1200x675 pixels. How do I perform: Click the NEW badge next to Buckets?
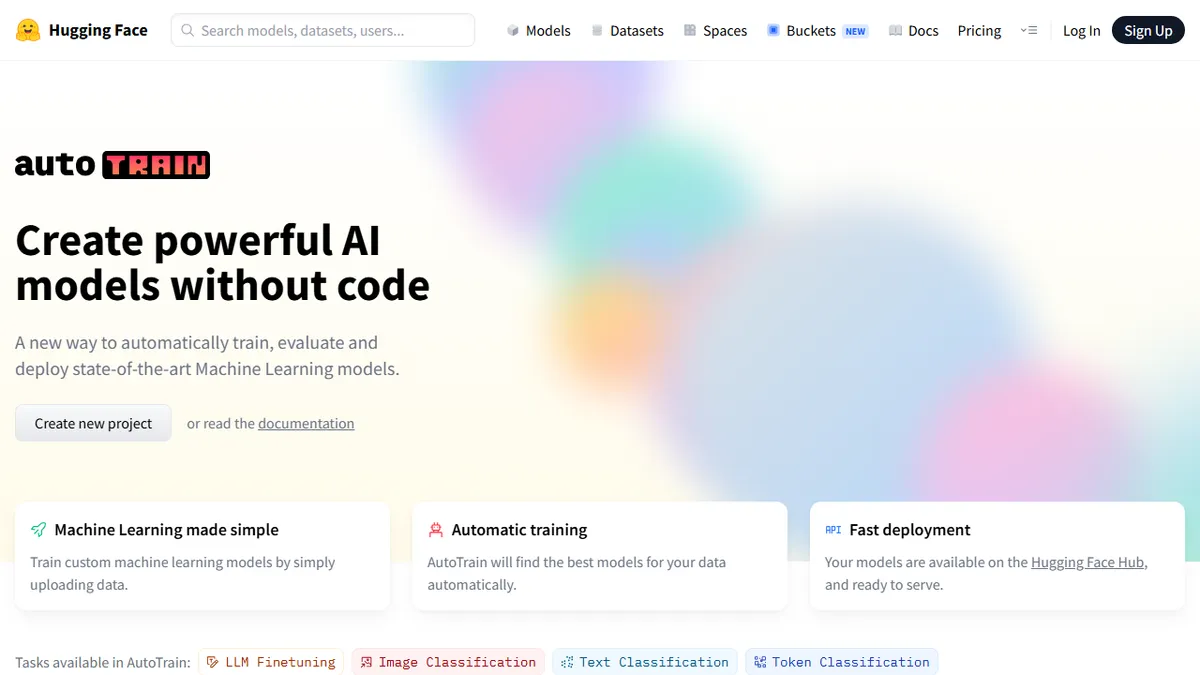pyautogui.click(x=855, y=31)
